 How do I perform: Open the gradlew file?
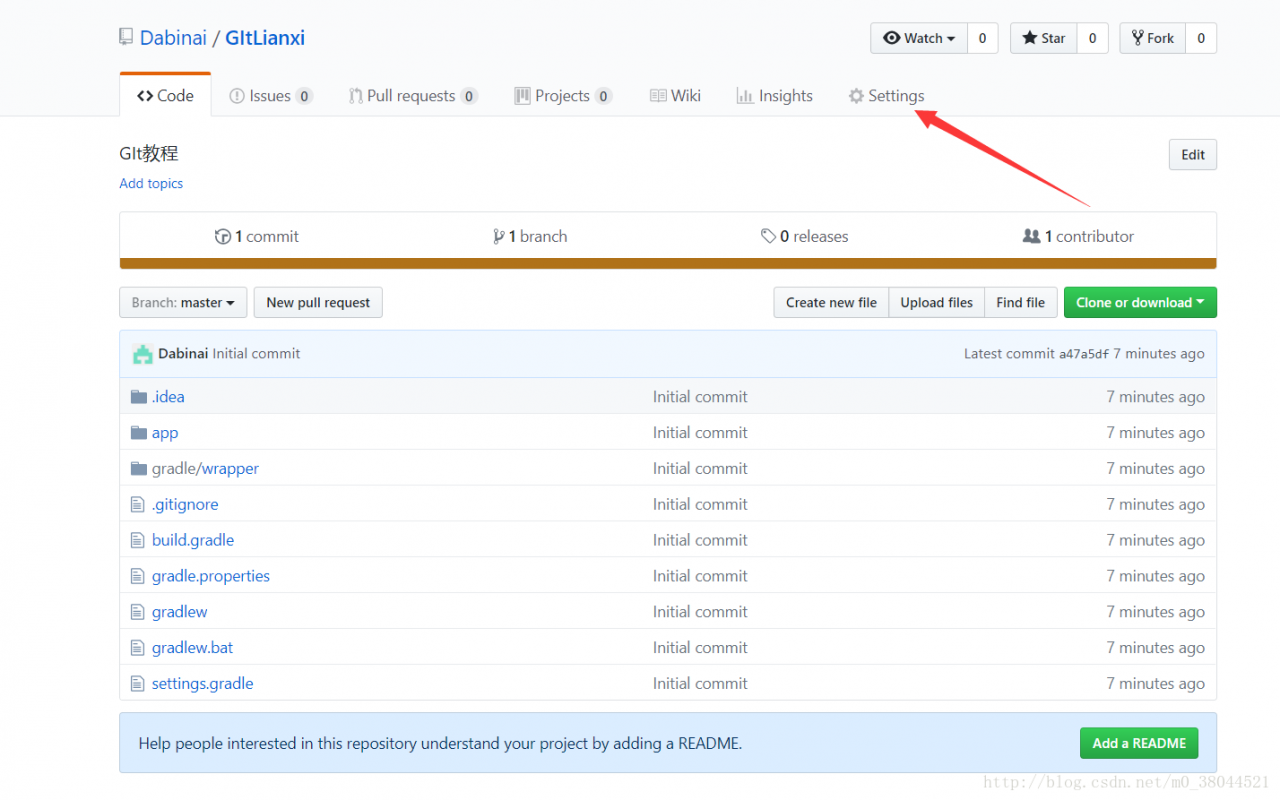(x=180, y=612)
